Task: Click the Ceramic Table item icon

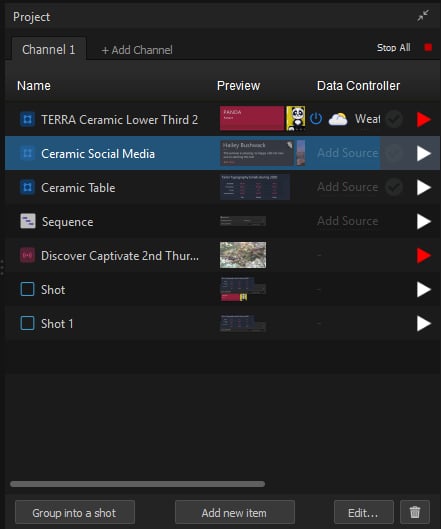Action: pos(27,187)
